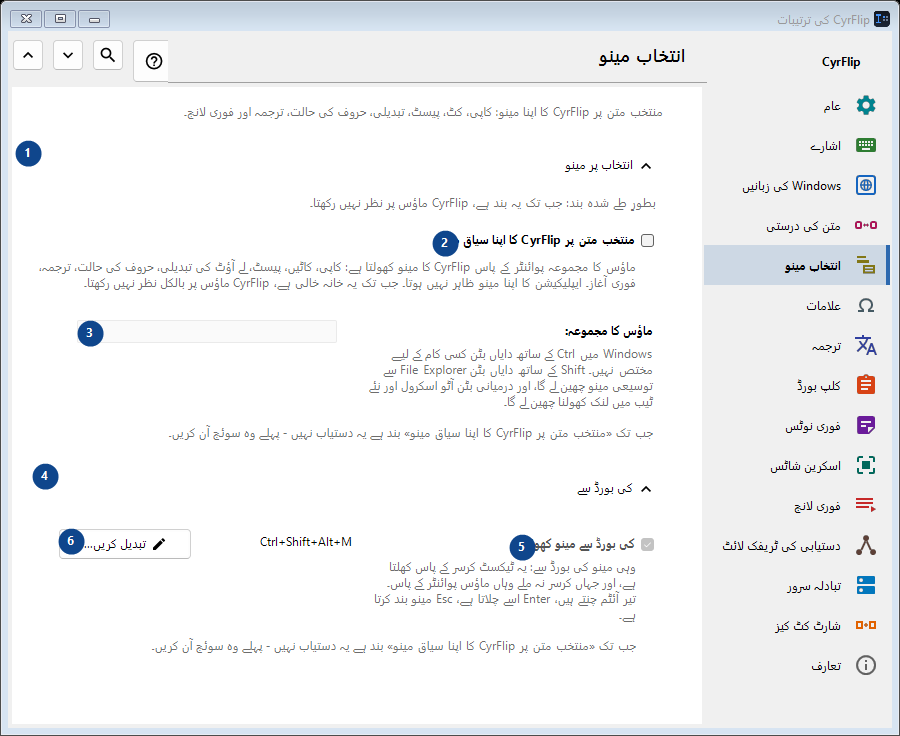The height and width of the screenshot is (736, 900).
Task: Go to previous section up arrow
Action: point(28,55)
